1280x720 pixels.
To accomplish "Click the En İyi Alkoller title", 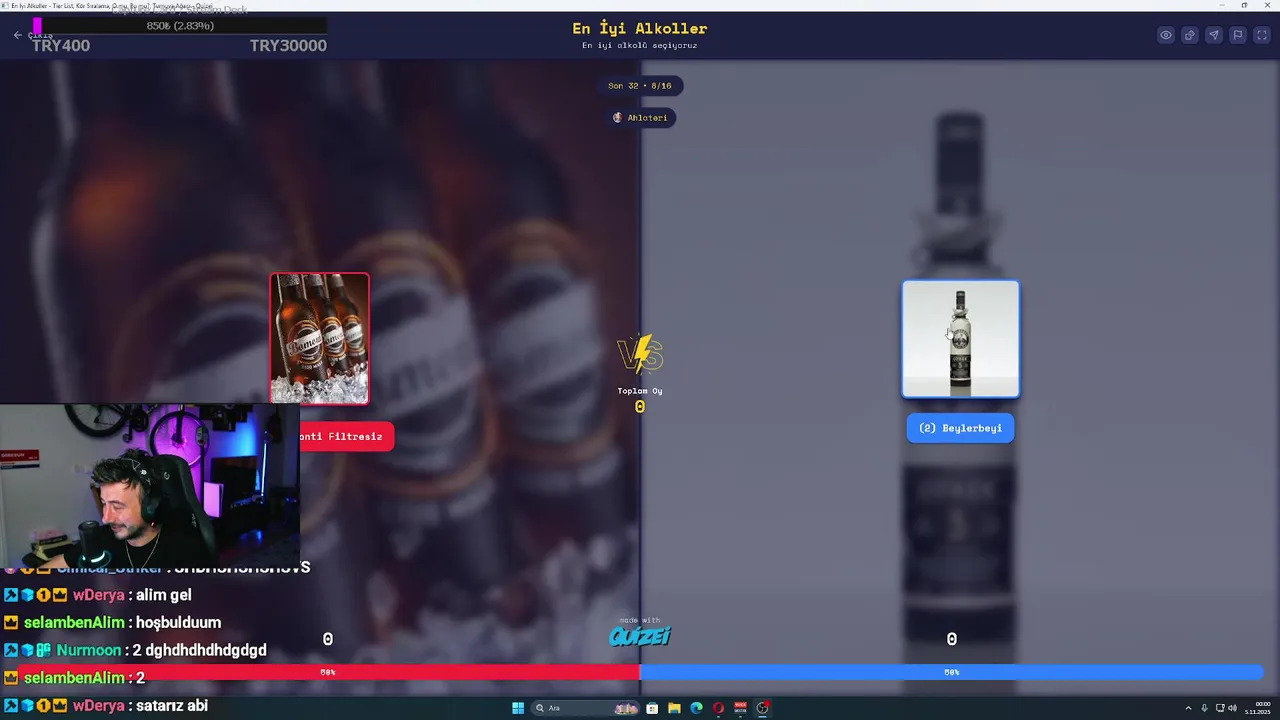I will [x=640, y=29].
